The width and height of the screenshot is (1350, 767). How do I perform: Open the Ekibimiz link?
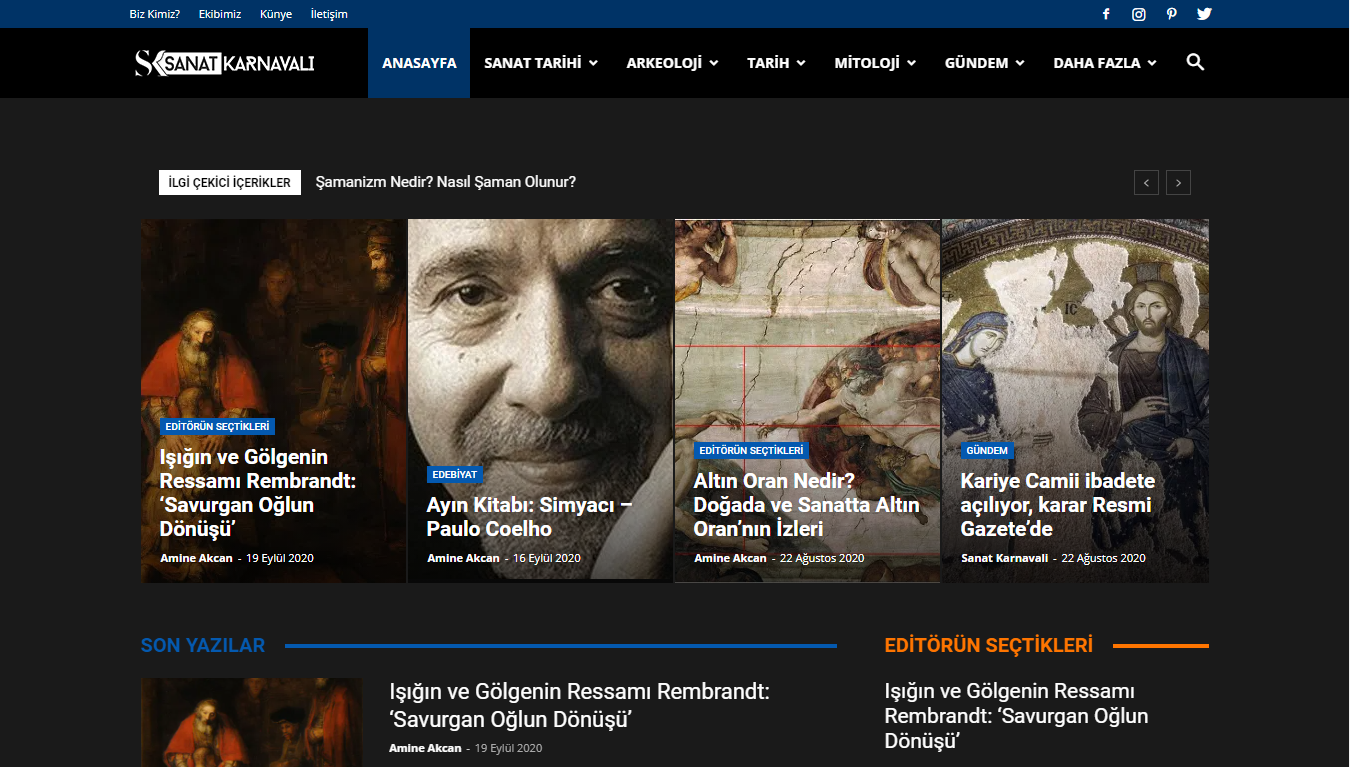[220, 14]
